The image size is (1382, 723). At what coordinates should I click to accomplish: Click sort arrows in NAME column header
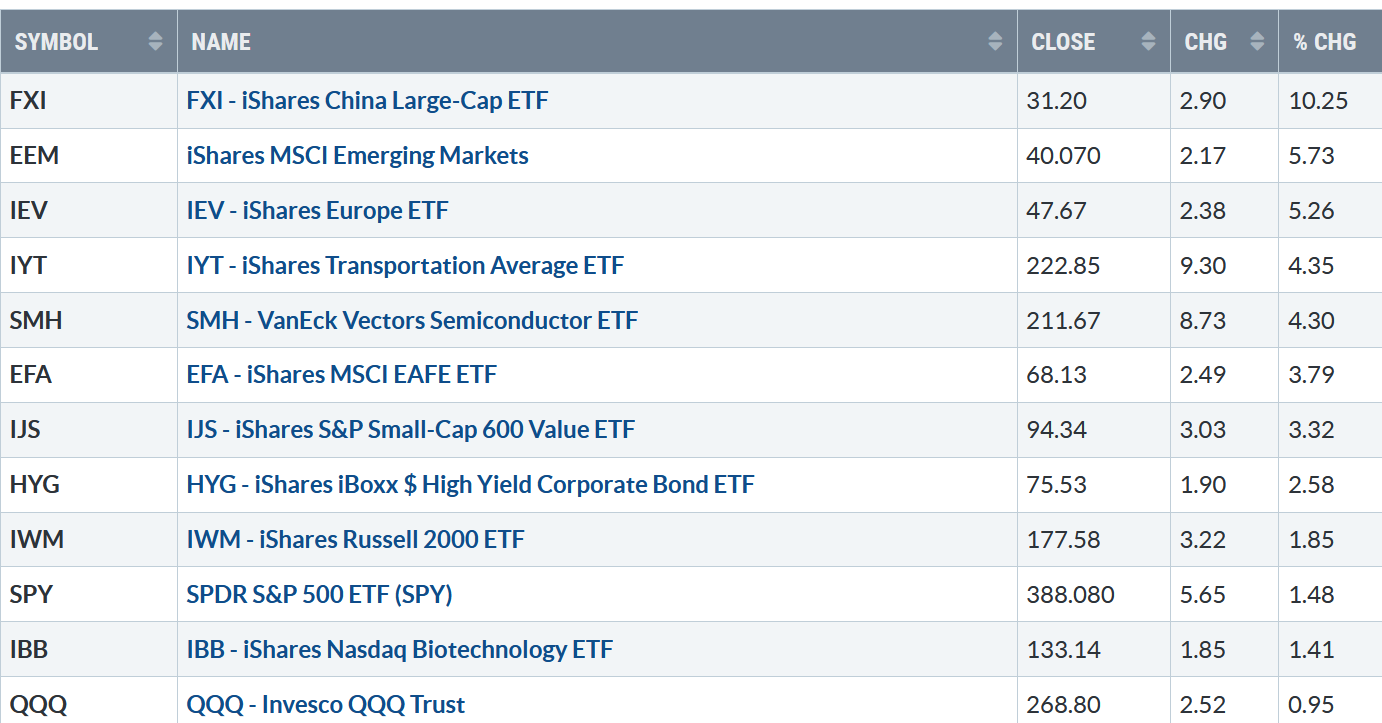(x=994, y=41)
